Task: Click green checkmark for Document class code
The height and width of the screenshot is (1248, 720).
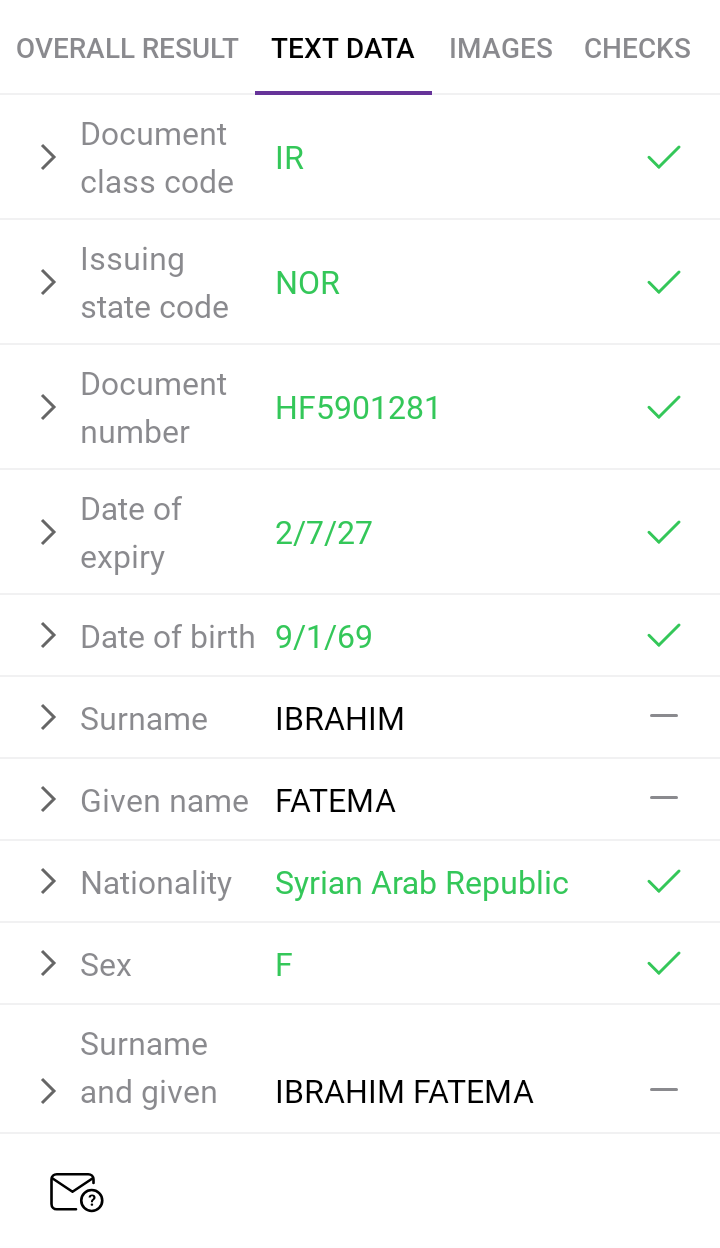Action: click(x=664, y=157)
